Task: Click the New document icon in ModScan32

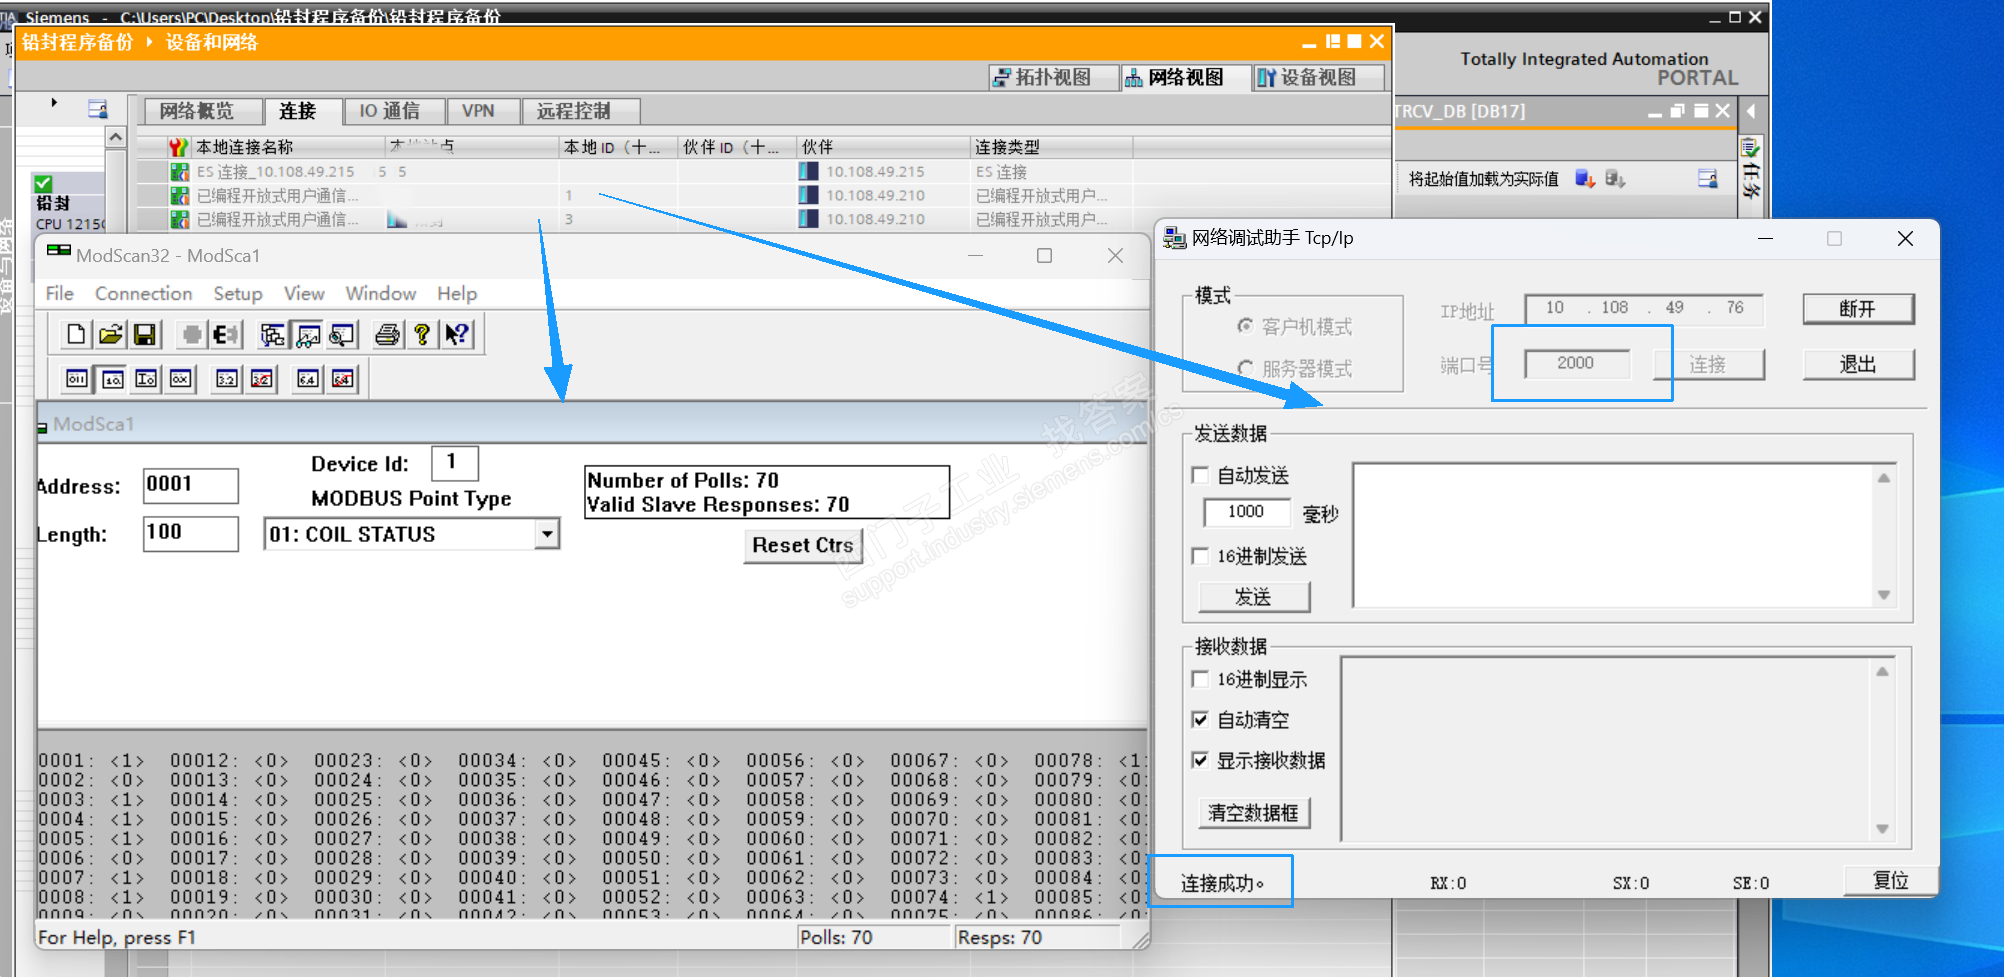Action: (x=76, y=334)
